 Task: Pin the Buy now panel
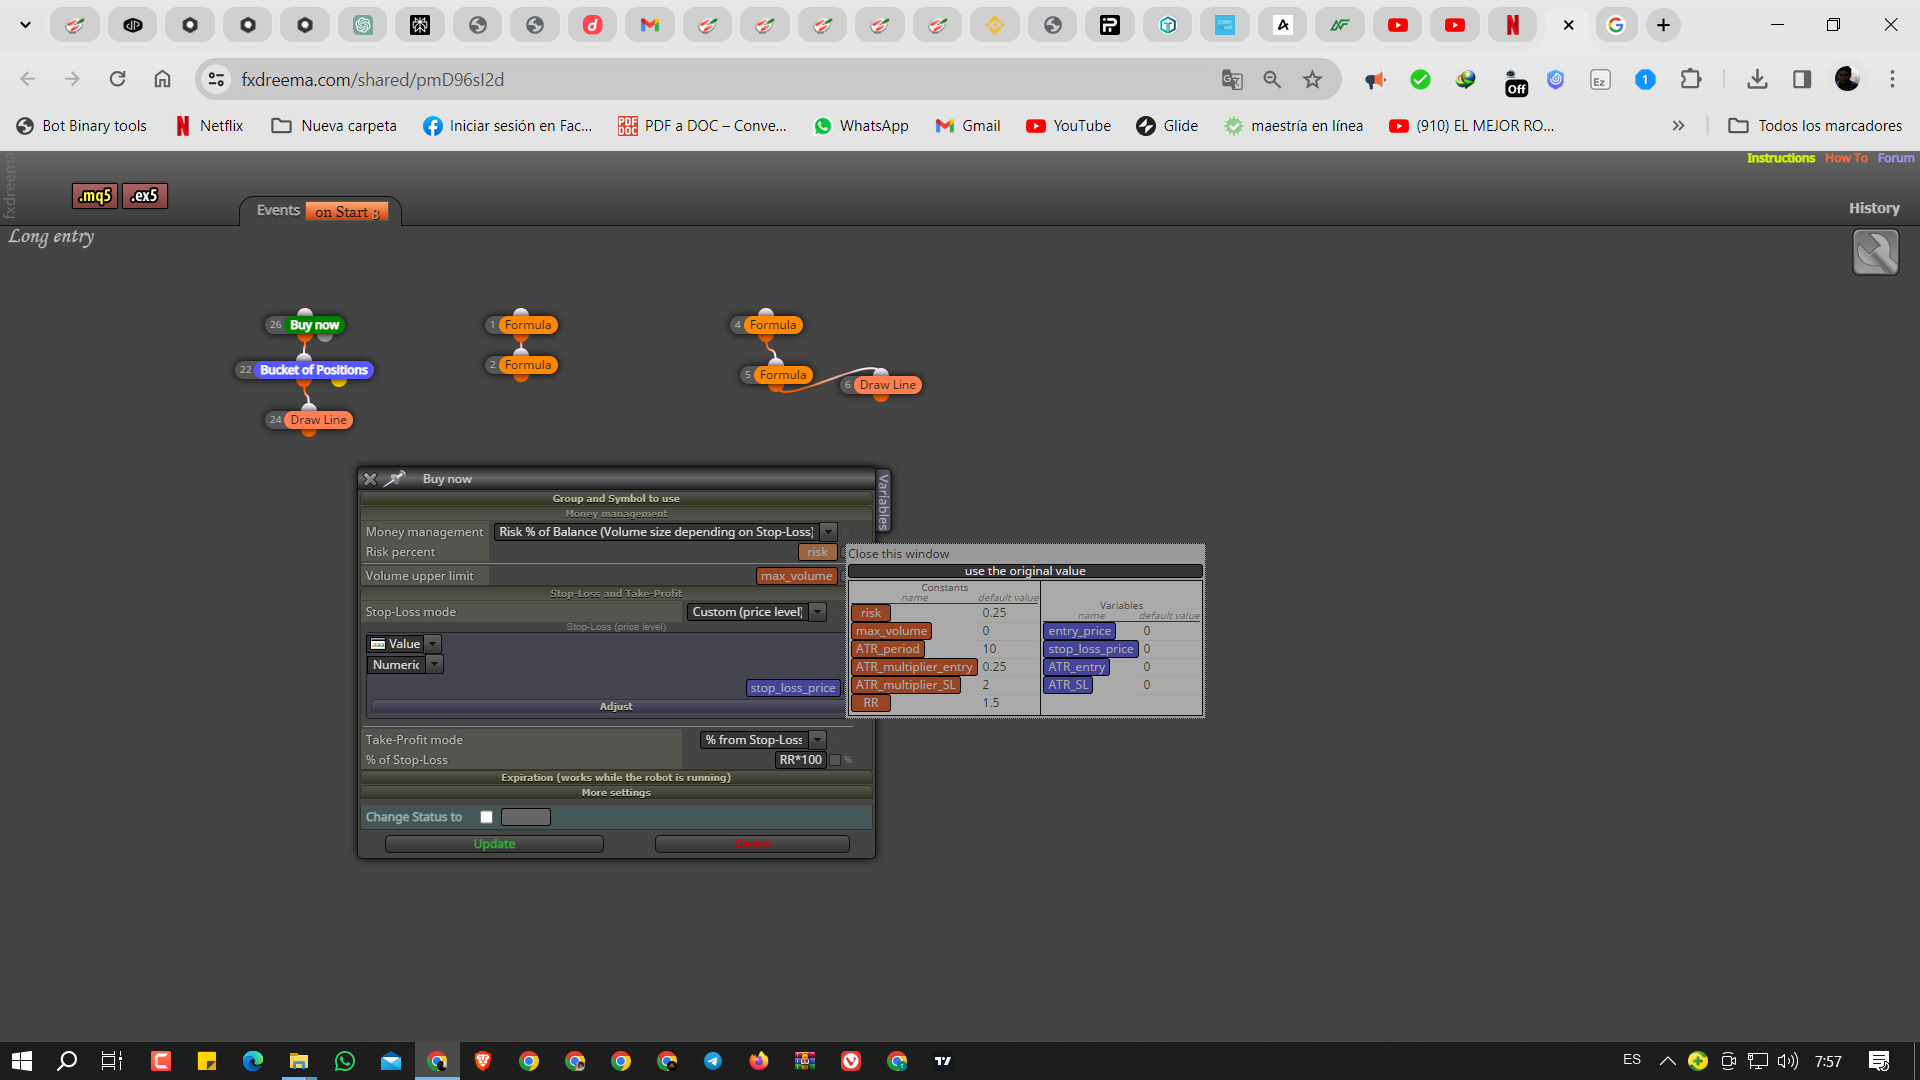point(395,479)
